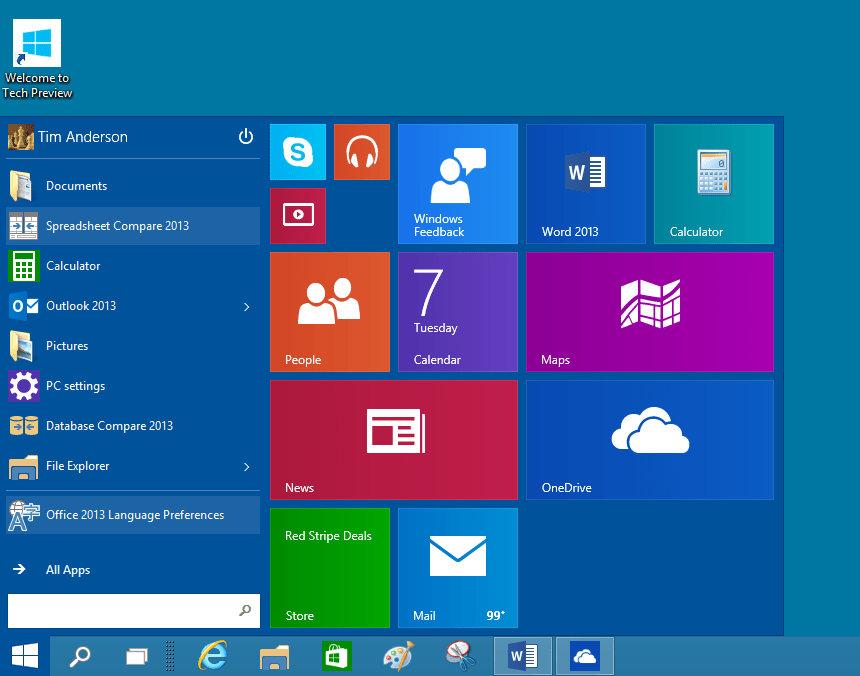Open the Music headphones tile
860x676 pixels.
pos(362,152)
